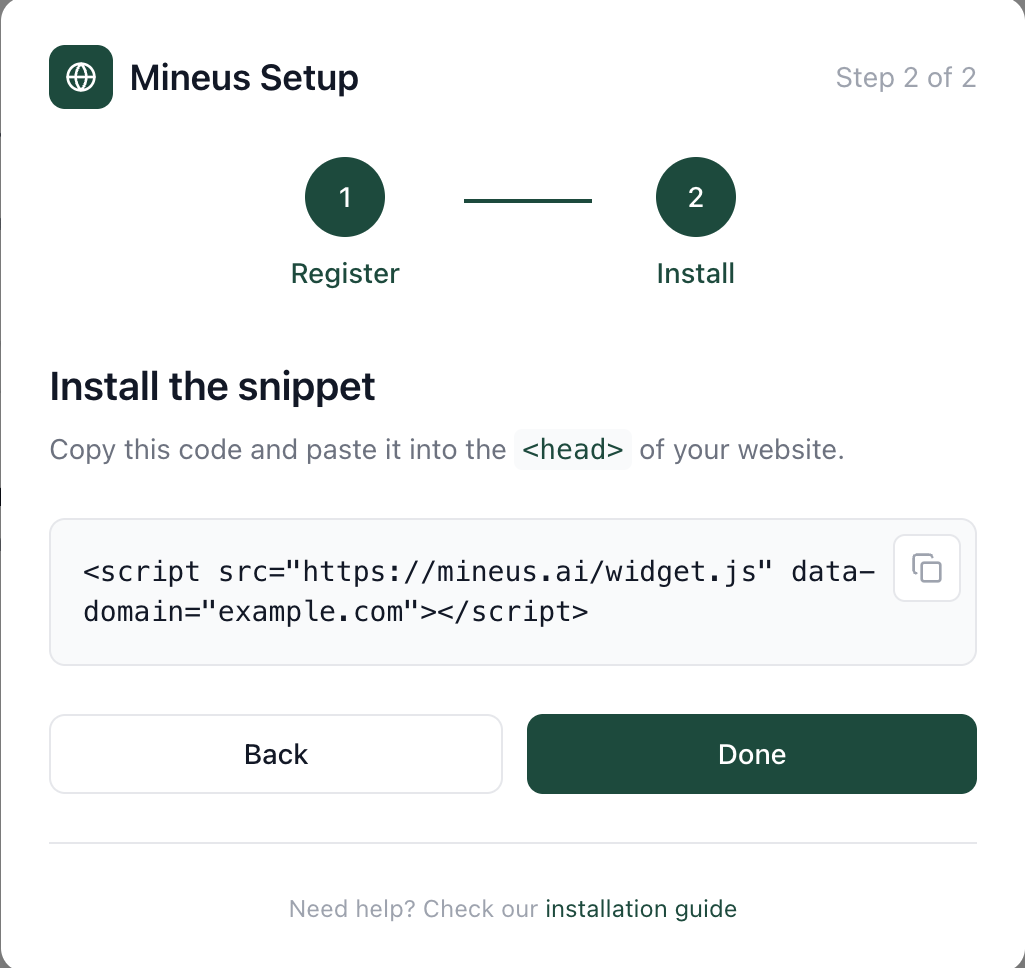Click the Need help footer text

(408, 908)
